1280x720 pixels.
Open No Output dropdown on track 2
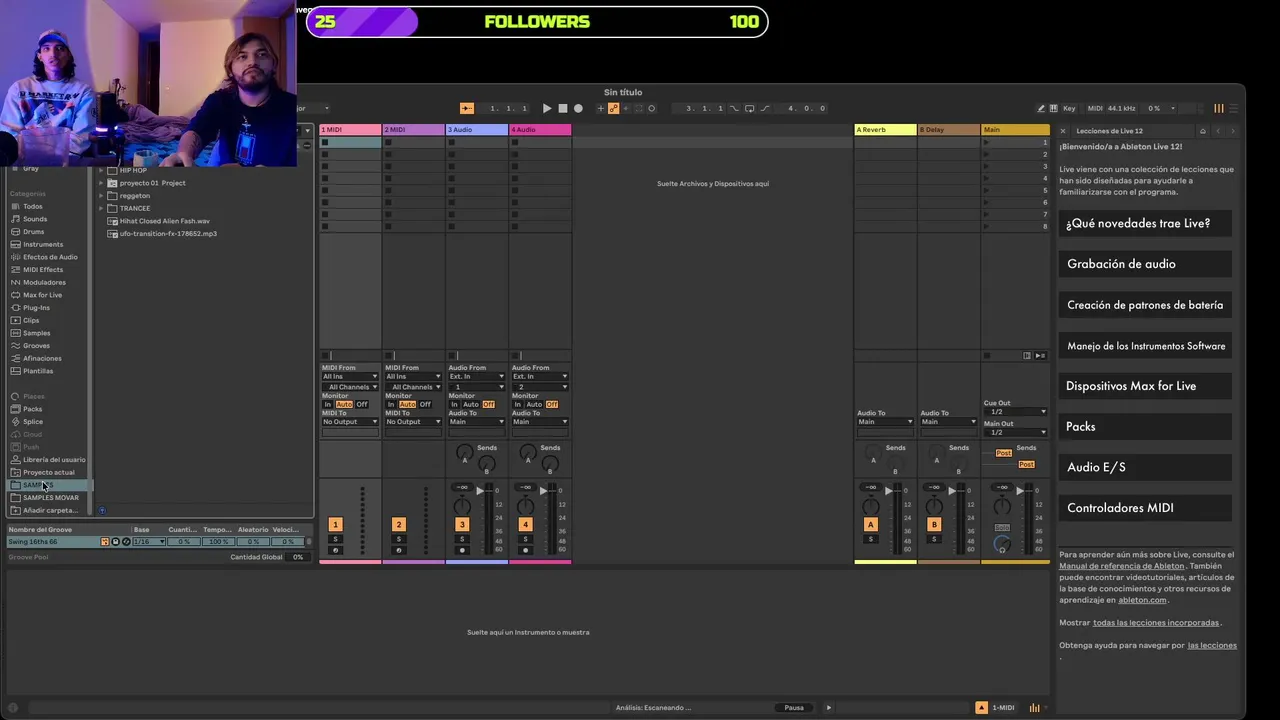pyautogui.click(x=413, y=421)
